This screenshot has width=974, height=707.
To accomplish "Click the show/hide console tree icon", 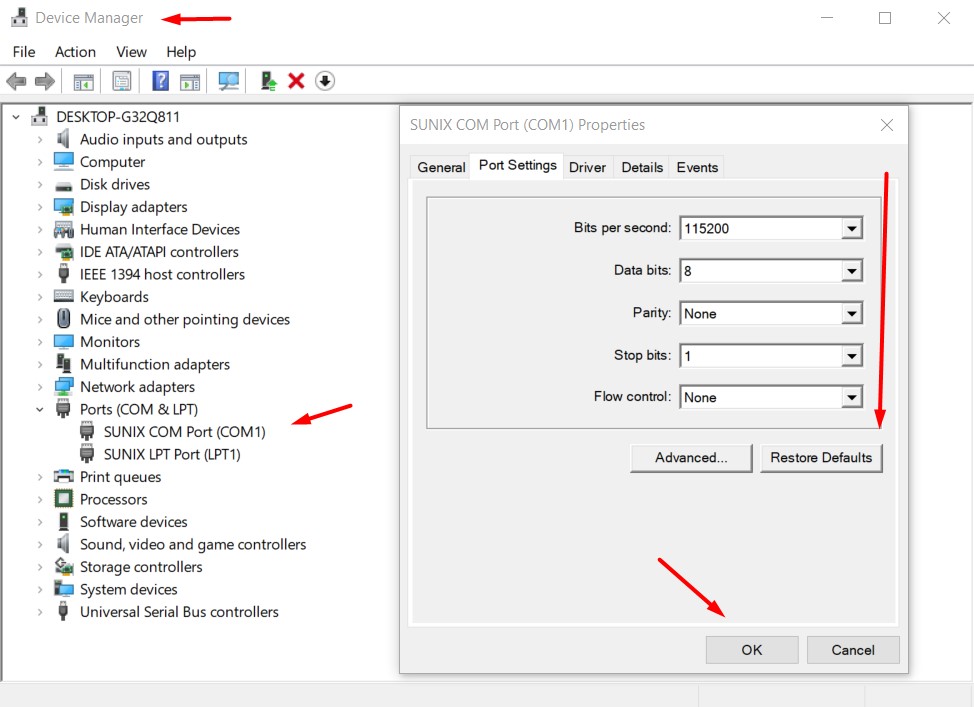I will click(83, 81).
